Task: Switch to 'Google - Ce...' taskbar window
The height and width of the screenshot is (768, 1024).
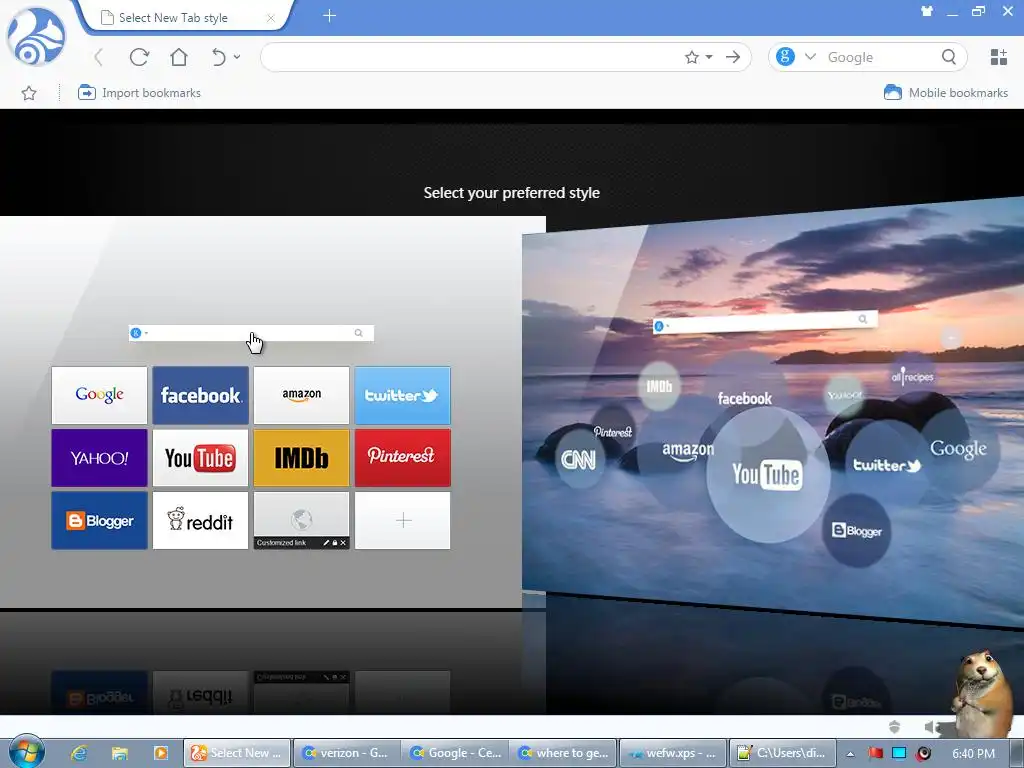Action: coord(454,753)
